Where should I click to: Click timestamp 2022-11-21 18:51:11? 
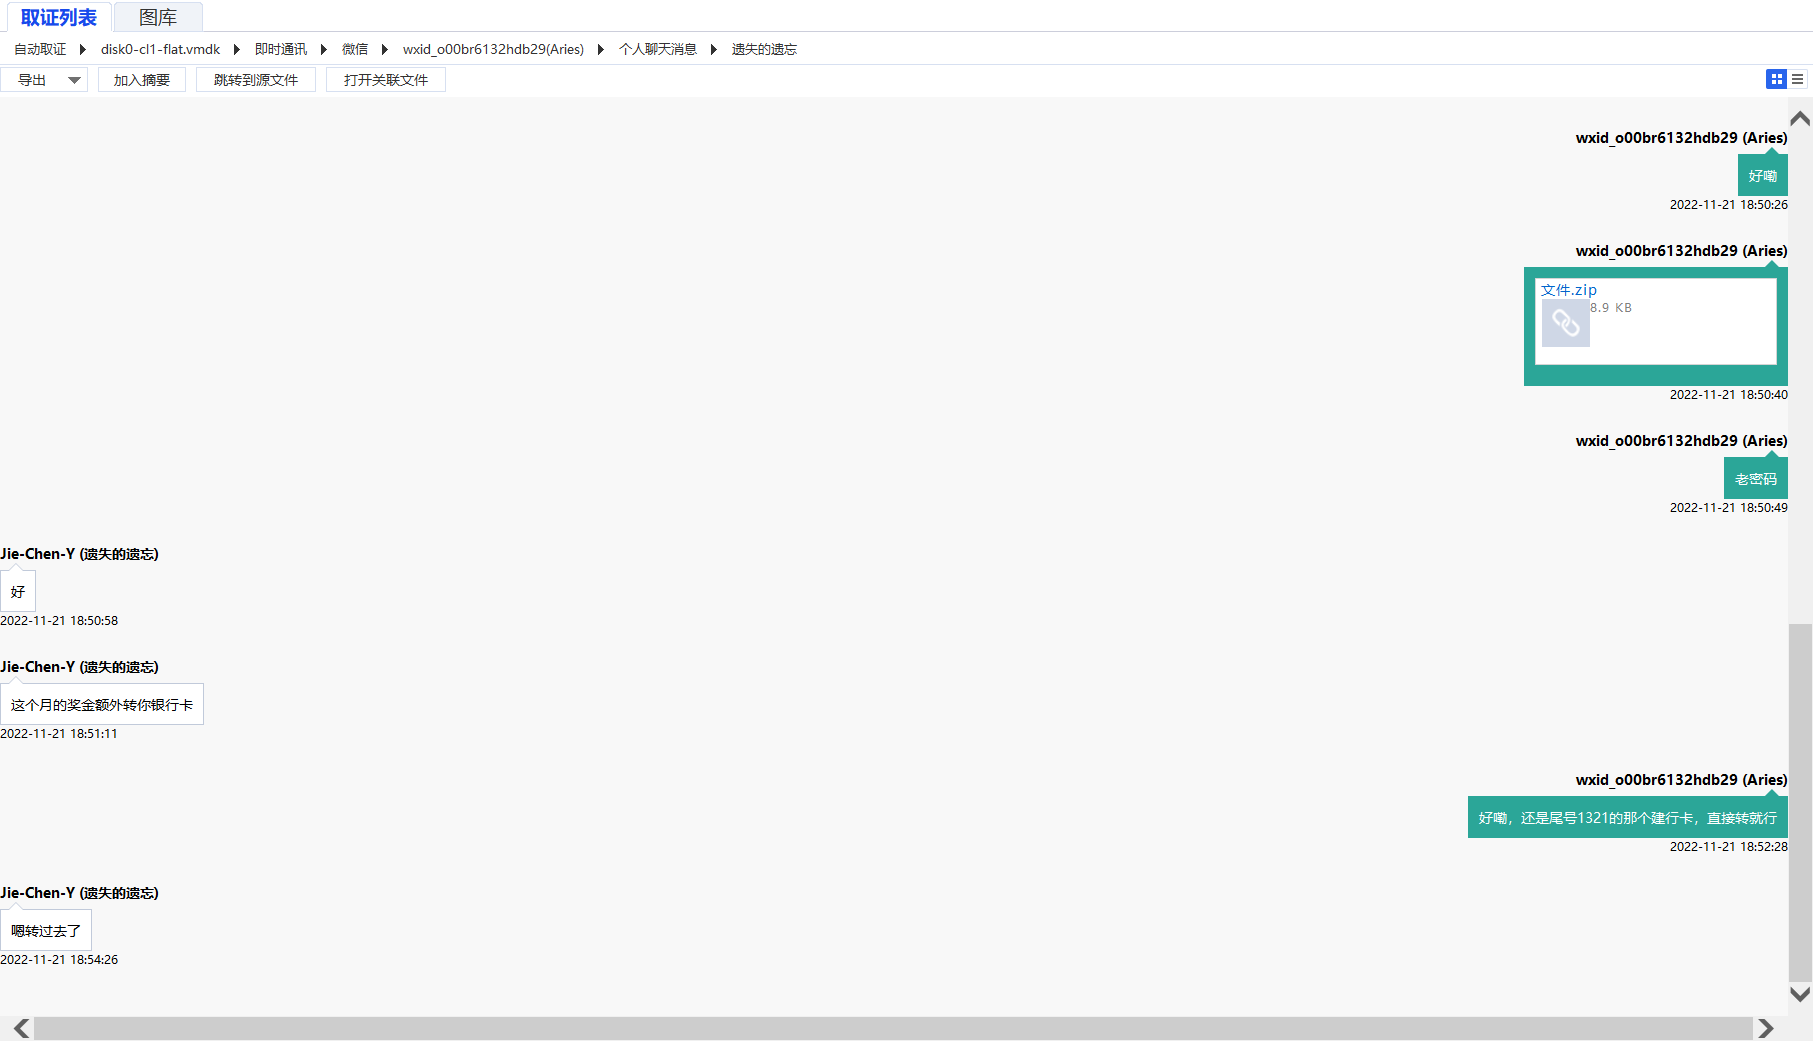(x=59, y=734)
